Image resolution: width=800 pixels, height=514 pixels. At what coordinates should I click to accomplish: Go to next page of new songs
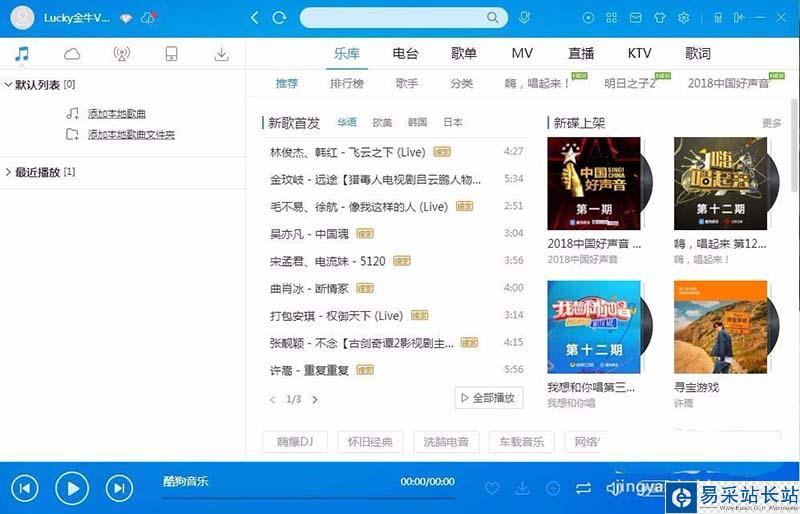coord(315,399)
